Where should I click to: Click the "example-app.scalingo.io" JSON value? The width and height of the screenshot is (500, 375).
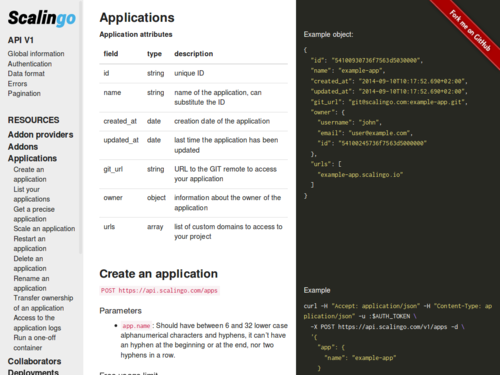(360, 175)
